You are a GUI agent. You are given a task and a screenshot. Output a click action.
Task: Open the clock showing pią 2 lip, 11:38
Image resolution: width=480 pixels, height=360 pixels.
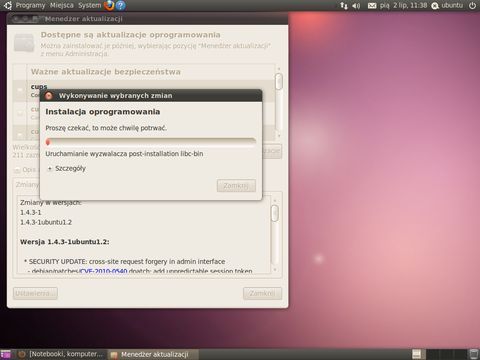pyautogui.click(x=403, y=5)
